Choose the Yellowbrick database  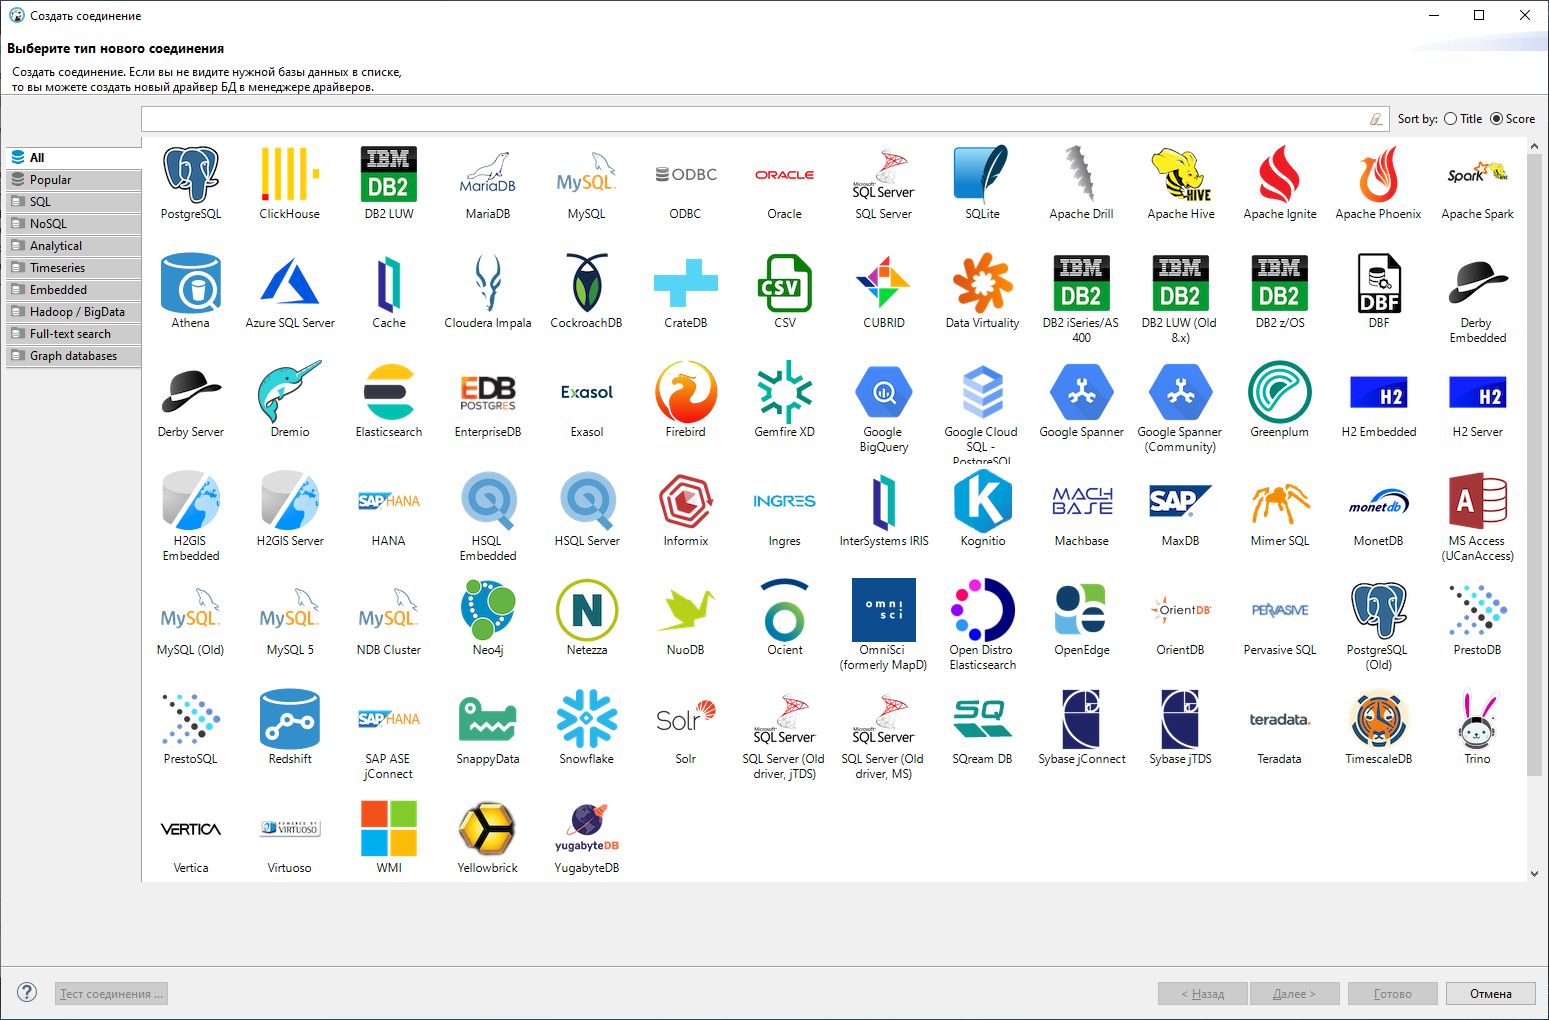488,829
